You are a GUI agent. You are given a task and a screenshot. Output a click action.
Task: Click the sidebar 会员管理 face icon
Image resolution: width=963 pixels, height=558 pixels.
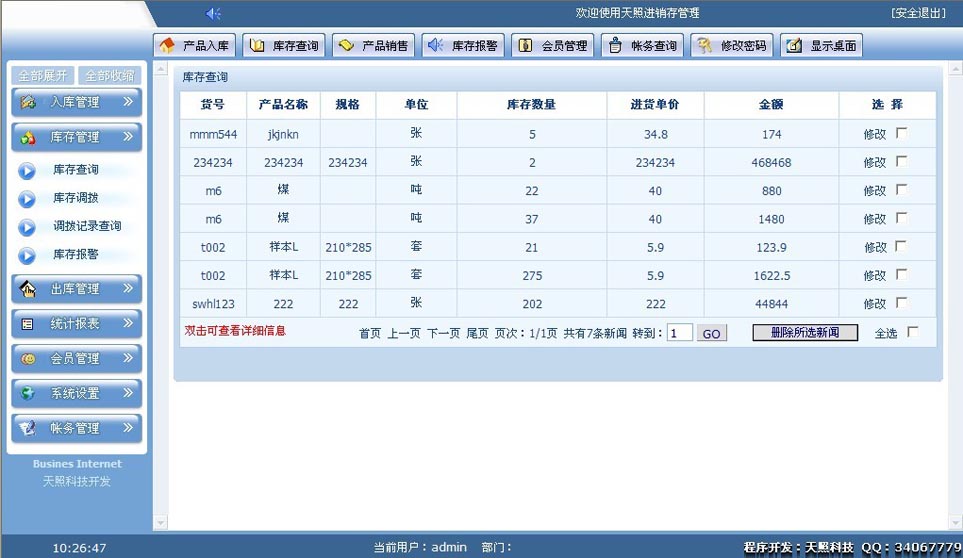(28, 358)
